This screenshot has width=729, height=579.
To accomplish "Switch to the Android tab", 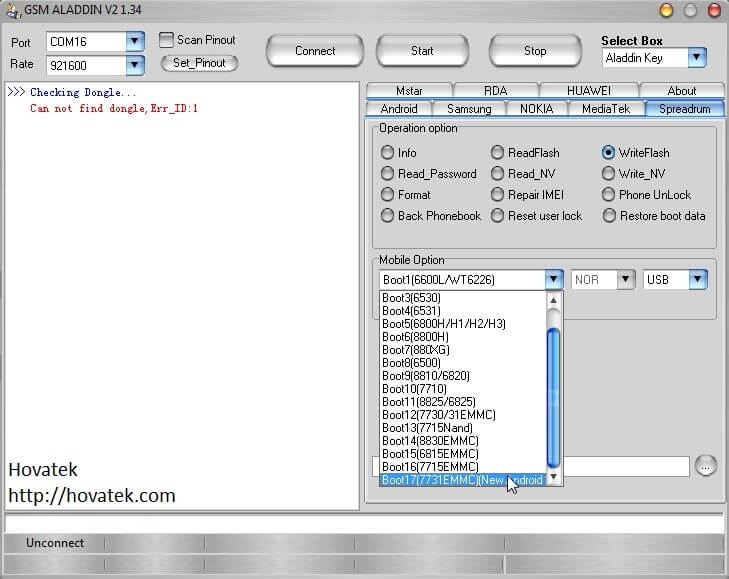I will point(399,108).
